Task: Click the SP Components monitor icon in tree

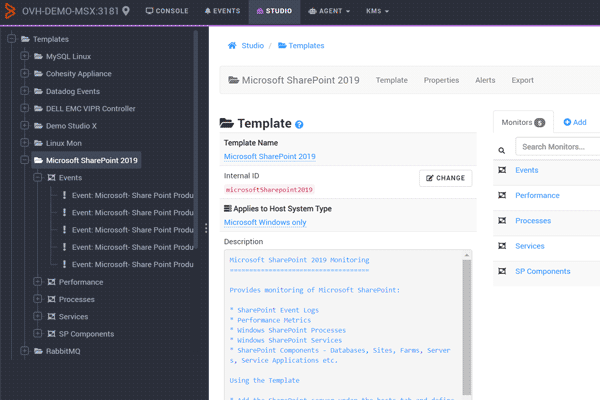Action: click(51, 334)
